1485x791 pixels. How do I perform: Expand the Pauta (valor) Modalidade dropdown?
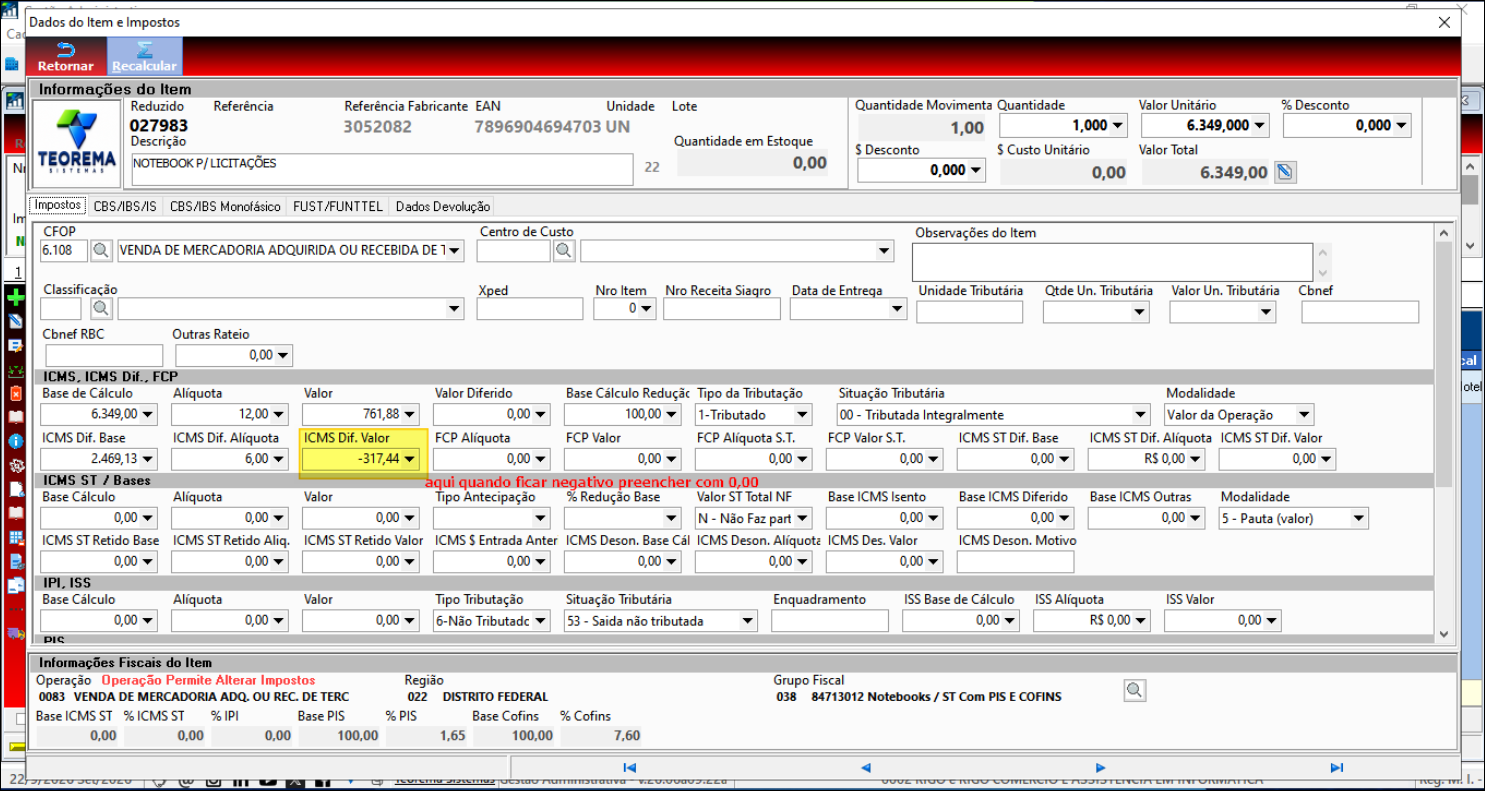point(1358,518)
